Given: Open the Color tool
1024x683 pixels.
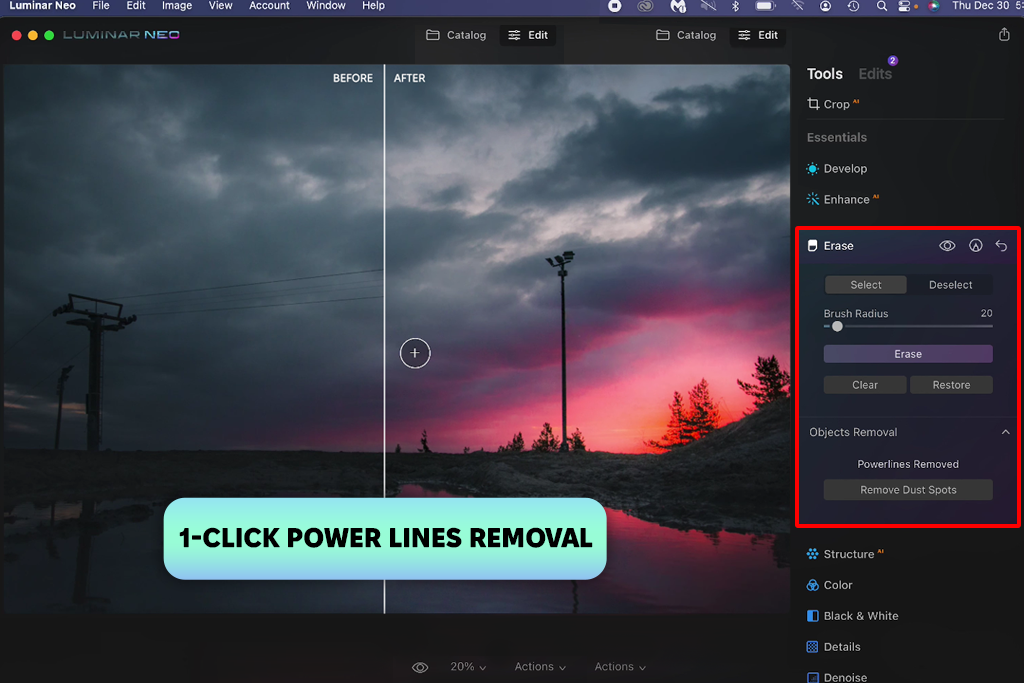Looking at the screenshot, I should coord(829,585).
